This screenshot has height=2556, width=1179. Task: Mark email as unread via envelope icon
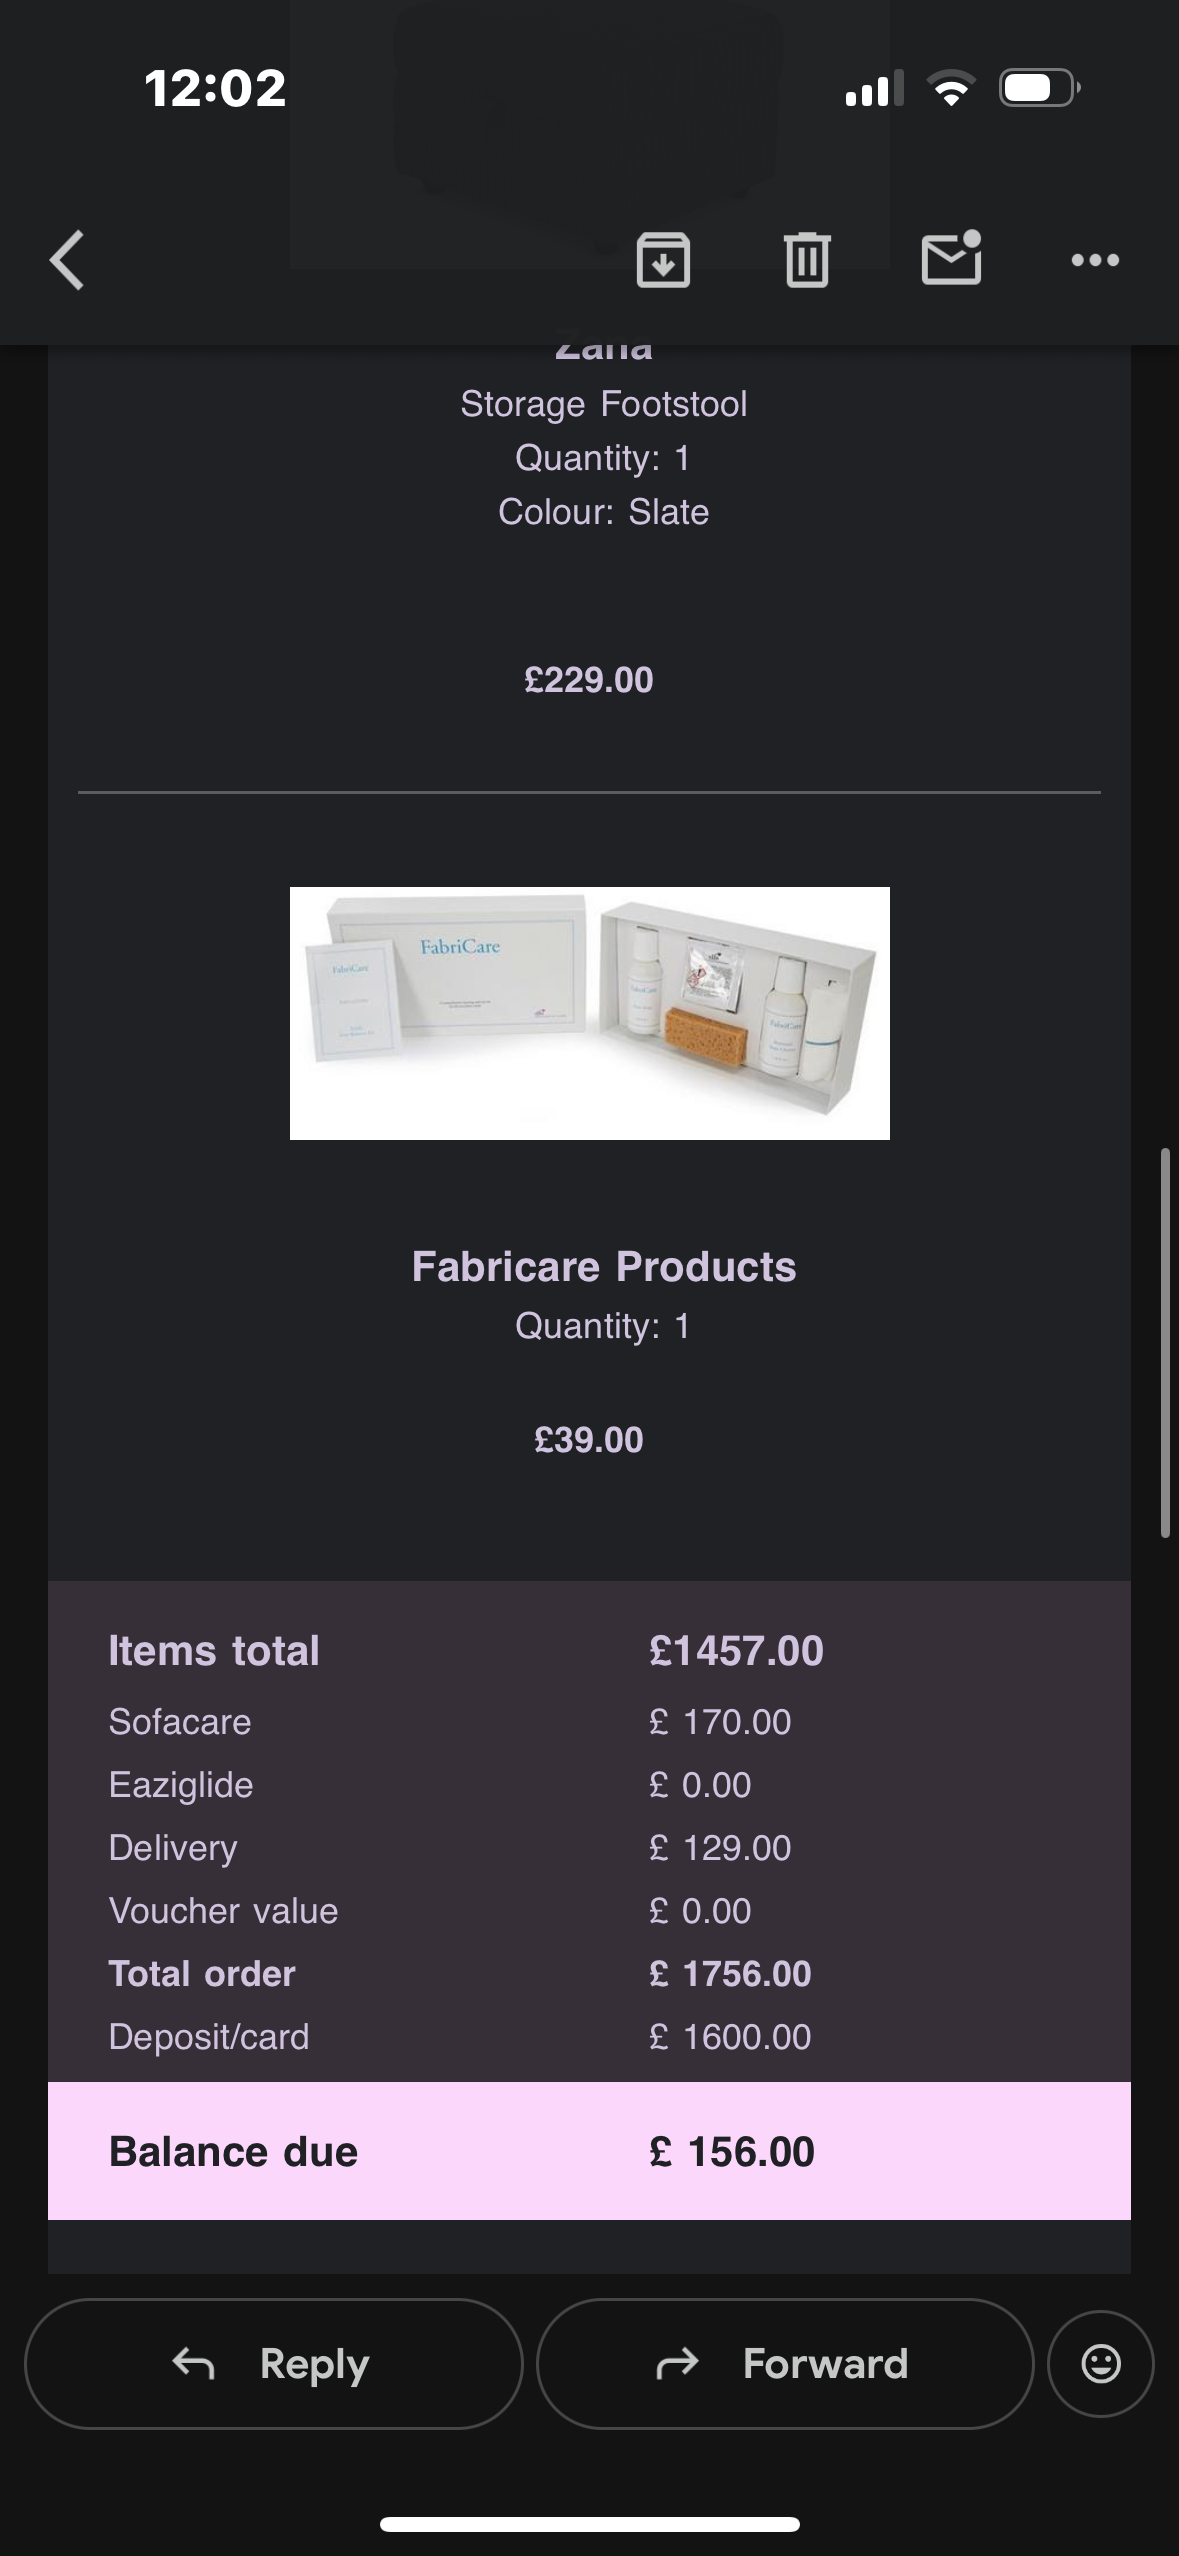tap(951, 259)
